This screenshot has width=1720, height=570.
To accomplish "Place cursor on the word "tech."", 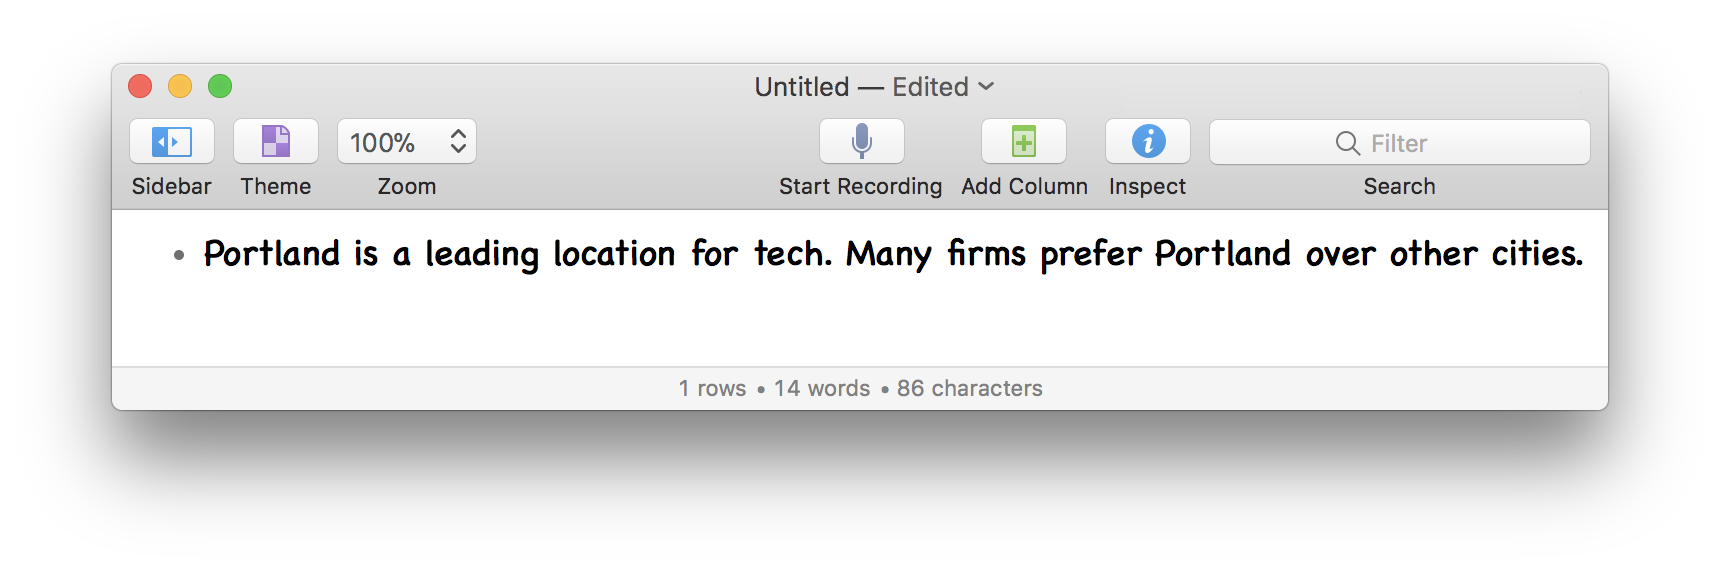I will (x=792, y=254).
